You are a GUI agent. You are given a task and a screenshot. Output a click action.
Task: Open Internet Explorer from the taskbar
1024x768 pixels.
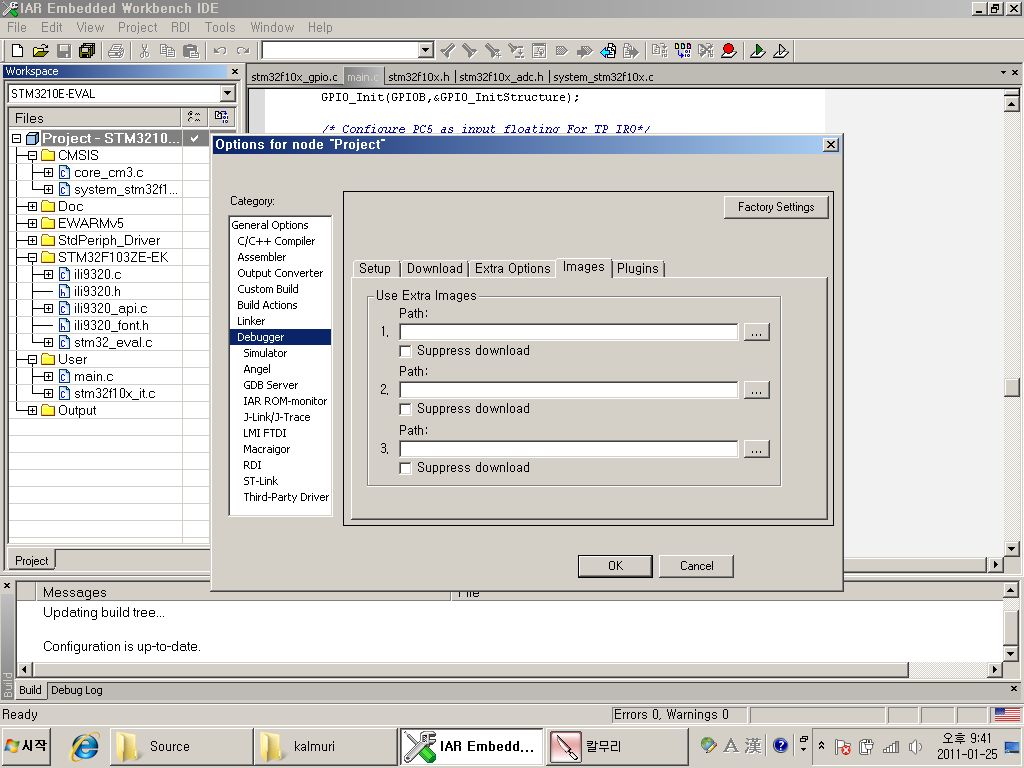85,746
